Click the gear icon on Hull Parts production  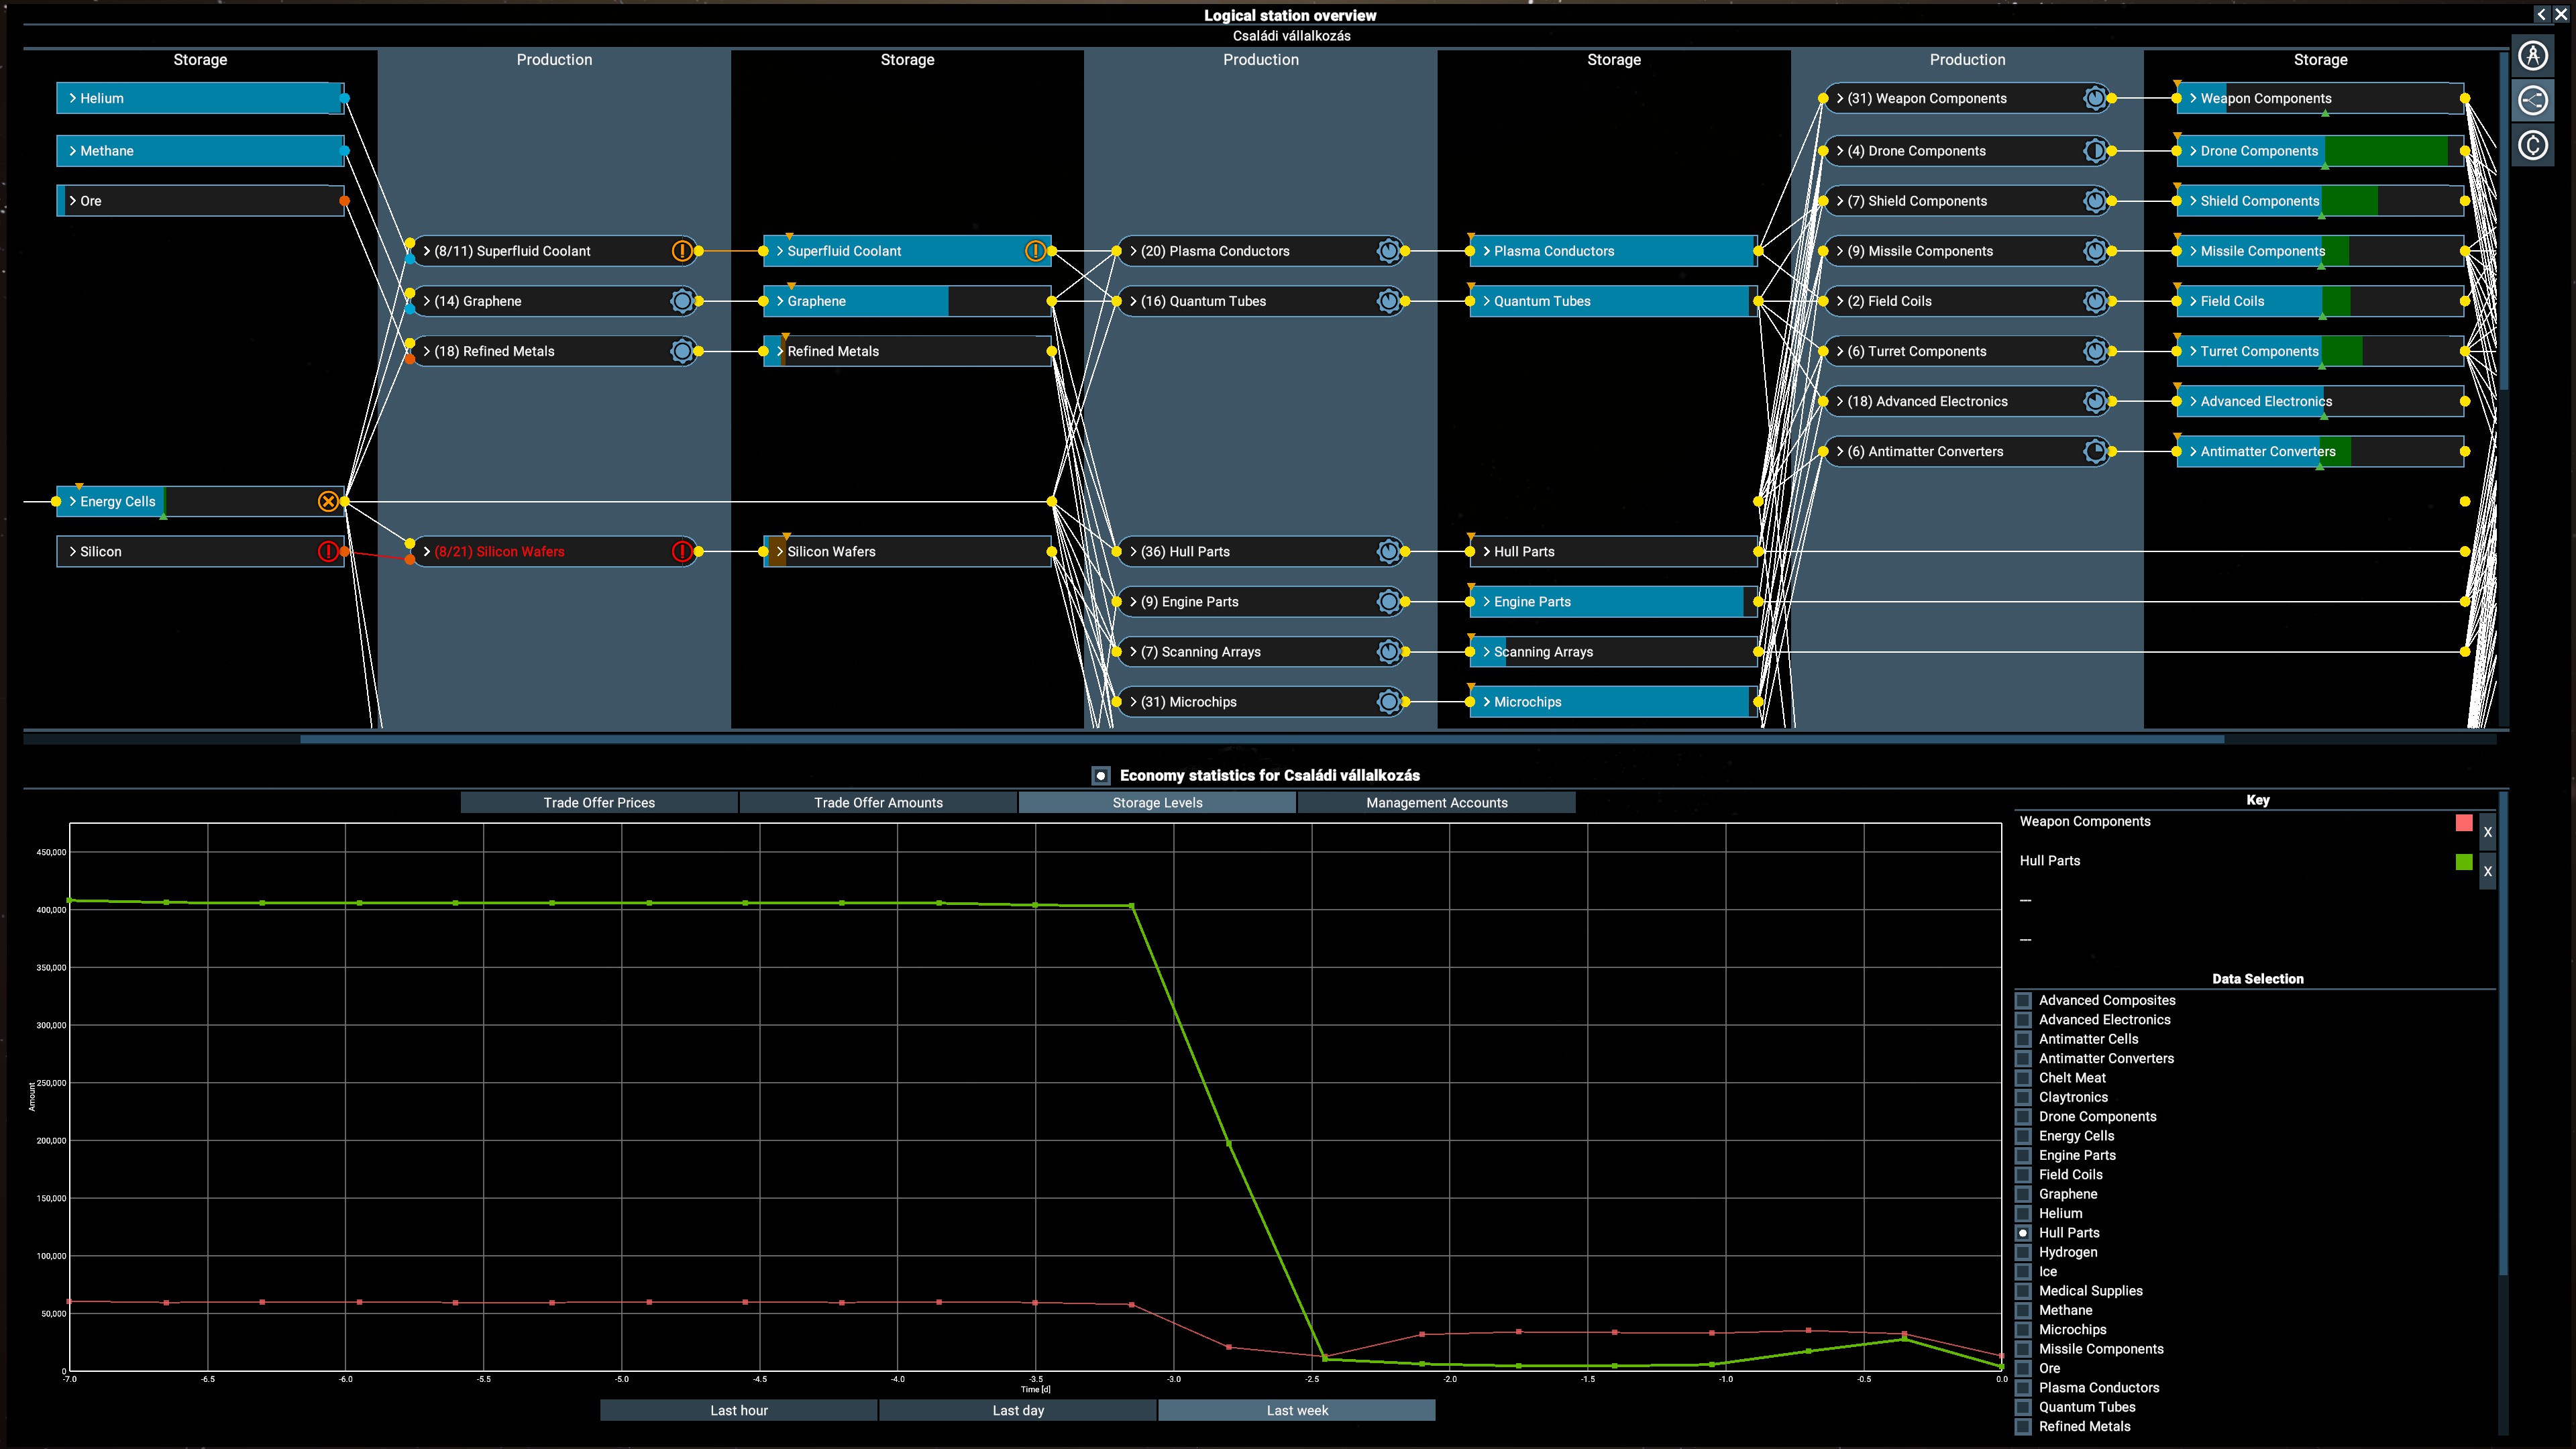coord(1388,551)
